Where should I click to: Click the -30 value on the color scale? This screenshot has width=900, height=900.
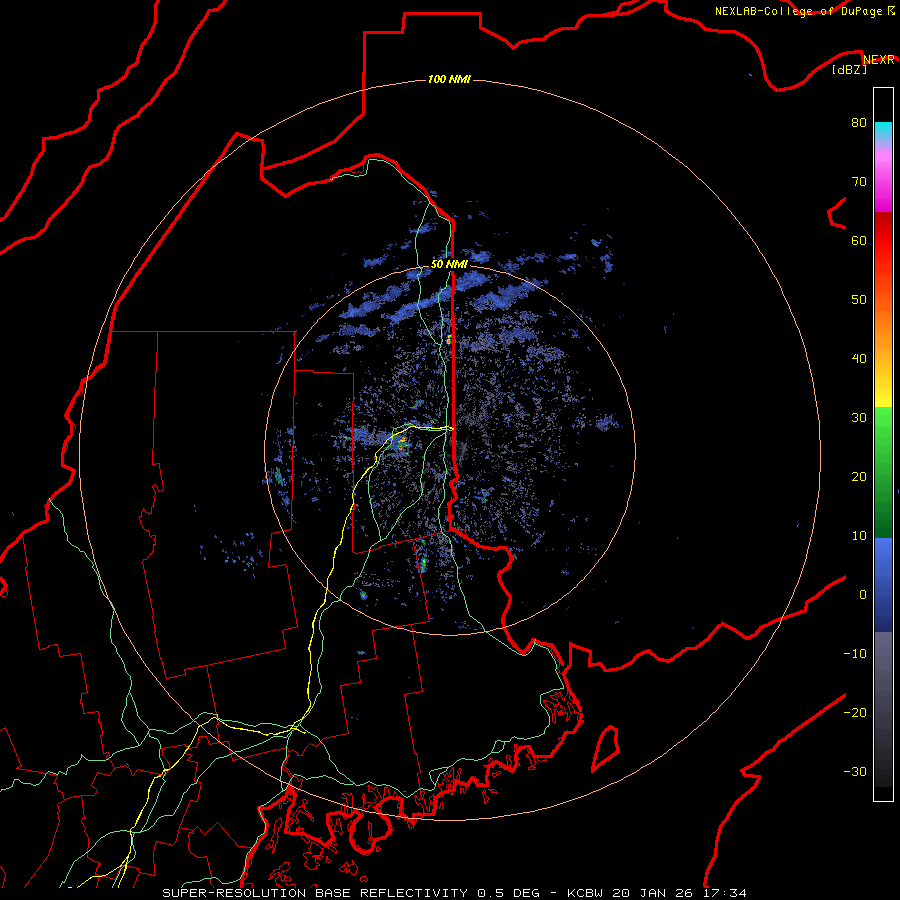tap(855, 771)
